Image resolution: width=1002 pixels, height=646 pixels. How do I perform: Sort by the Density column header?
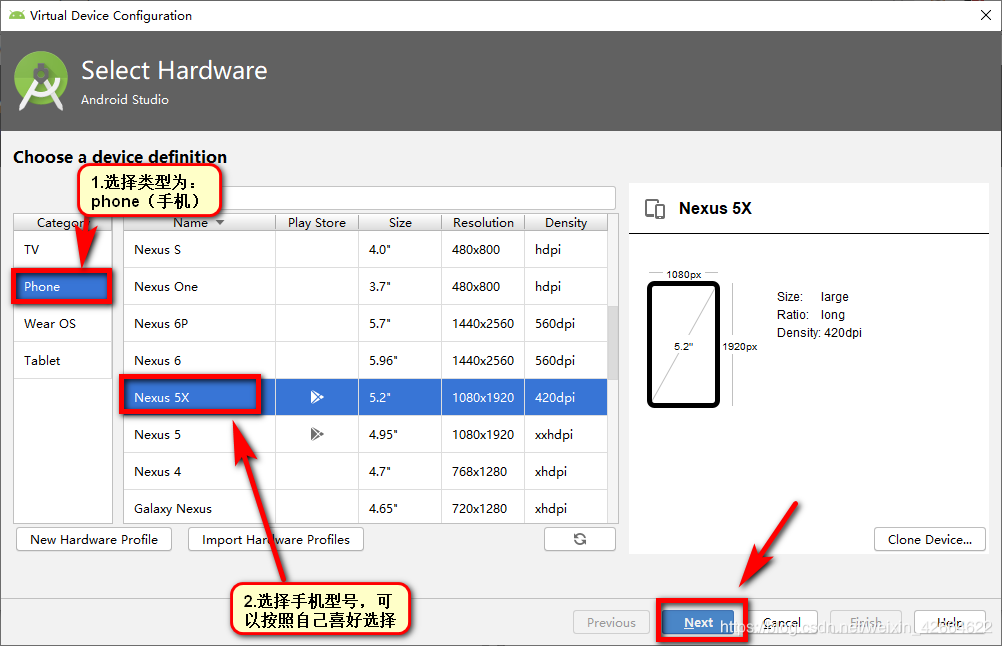pos(566,222)
